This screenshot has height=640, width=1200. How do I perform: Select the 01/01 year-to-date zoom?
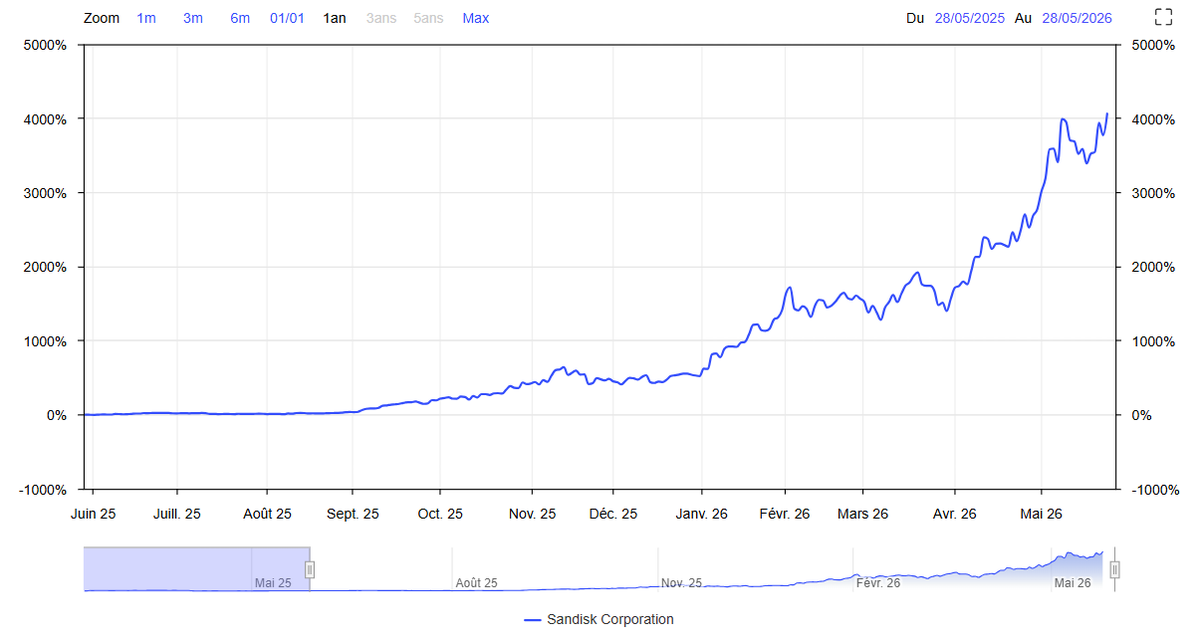(287, 18)
